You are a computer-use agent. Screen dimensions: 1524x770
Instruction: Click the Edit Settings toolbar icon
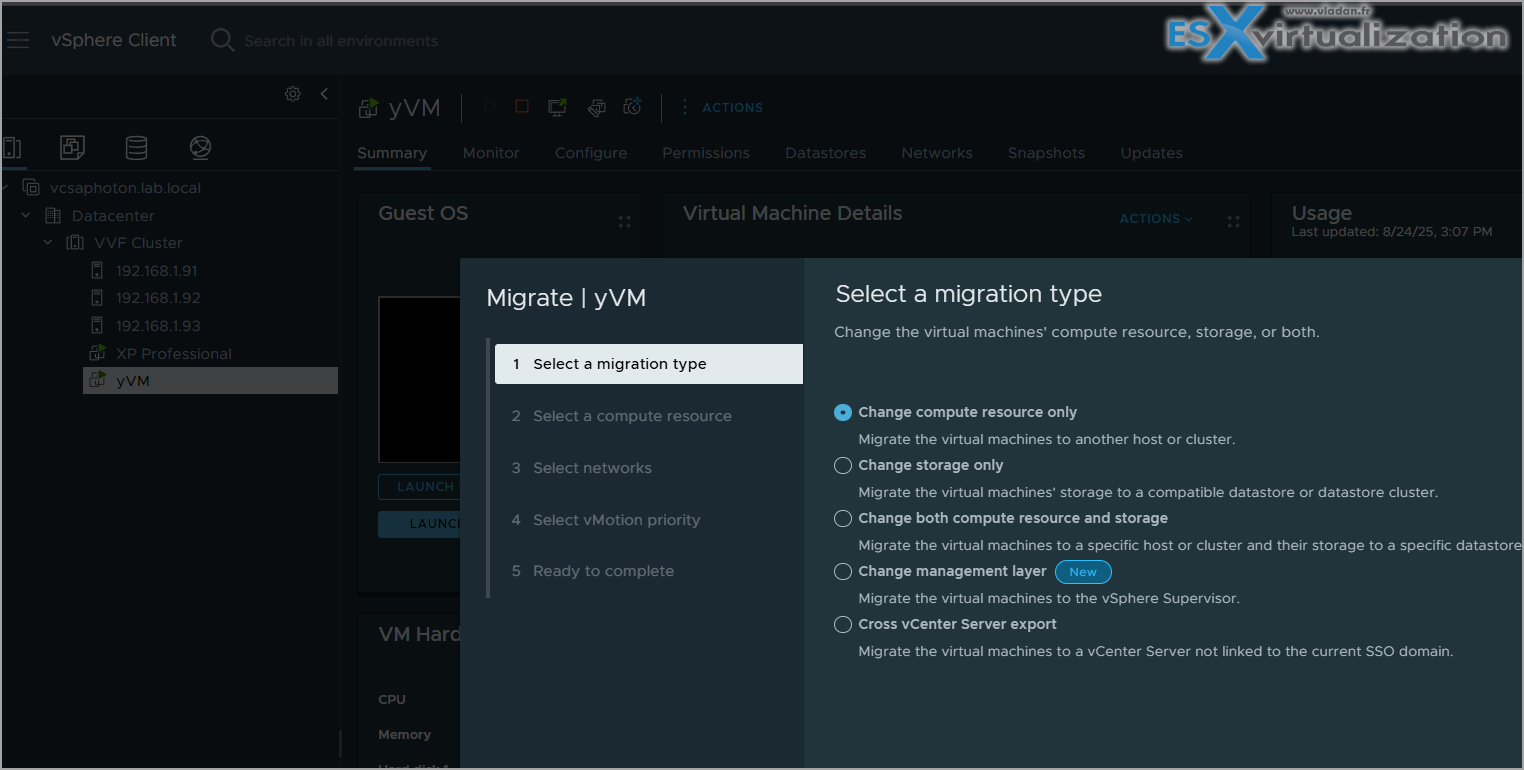(x=596, y=107)
